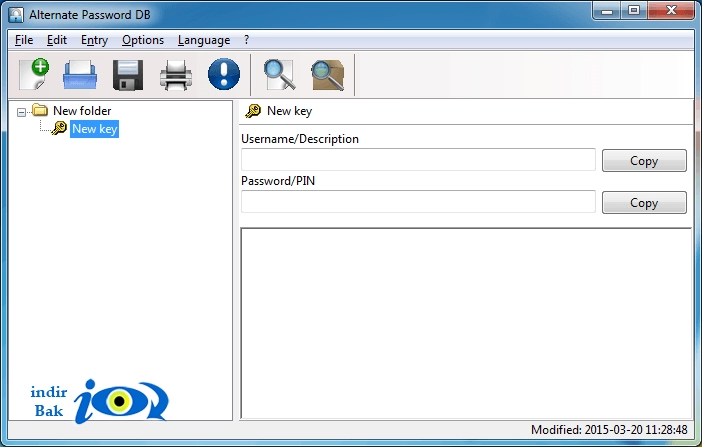Viewport: 702px width, 447px height.
Task: Open the ? help menu
Action: point(246,40)
